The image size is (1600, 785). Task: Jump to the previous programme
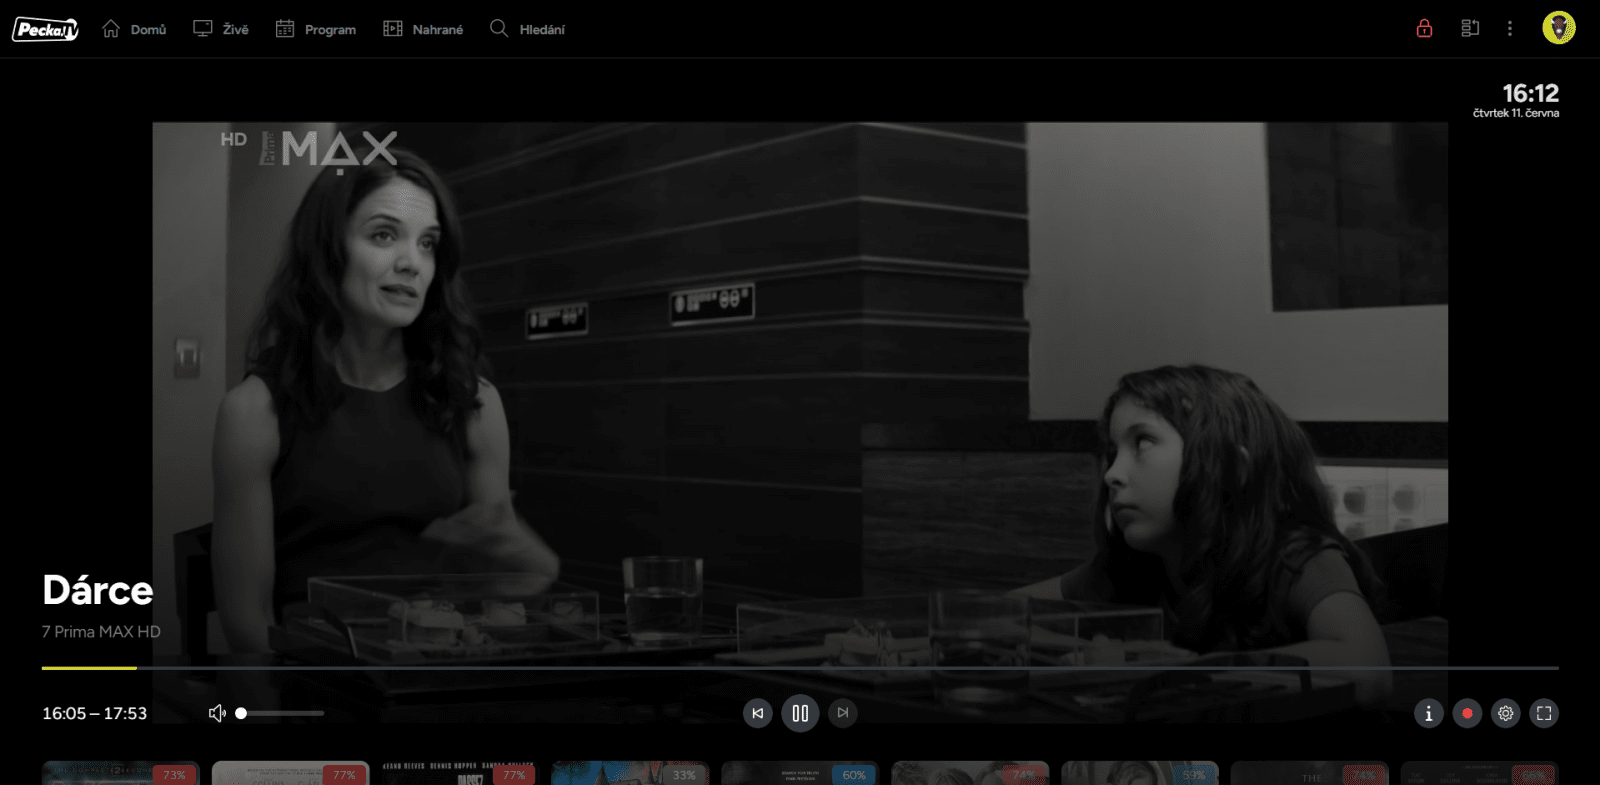click(758, 713)
